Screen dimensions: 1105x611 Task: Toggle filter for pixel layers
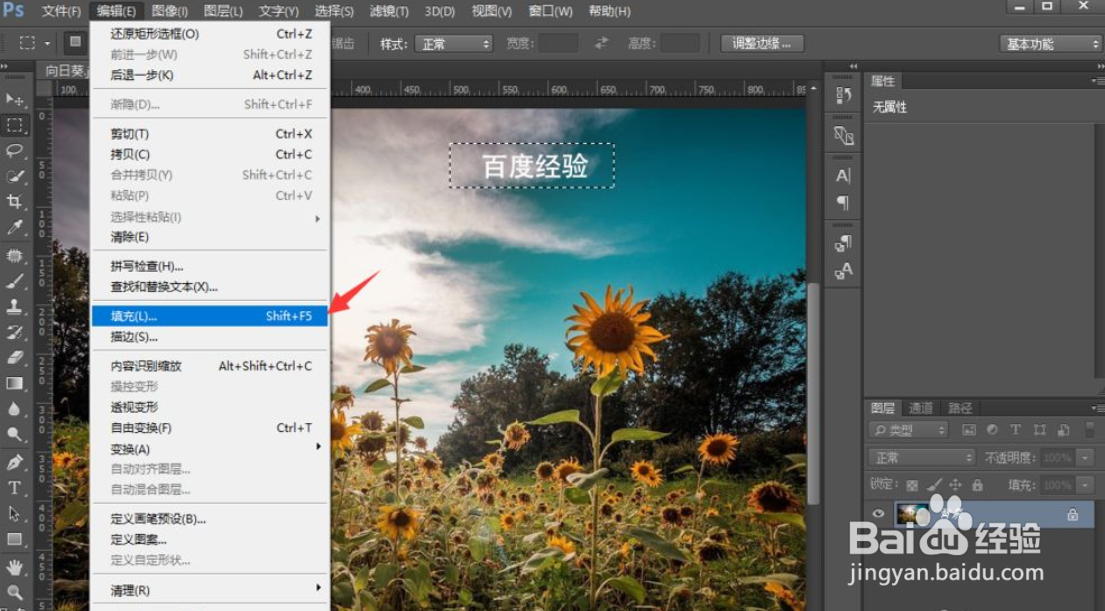click(x=969, y=430)
